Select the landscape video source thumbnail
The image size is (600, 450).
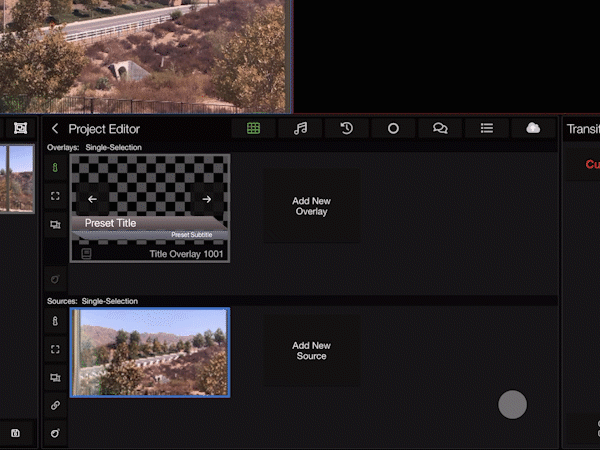(150, 352)
